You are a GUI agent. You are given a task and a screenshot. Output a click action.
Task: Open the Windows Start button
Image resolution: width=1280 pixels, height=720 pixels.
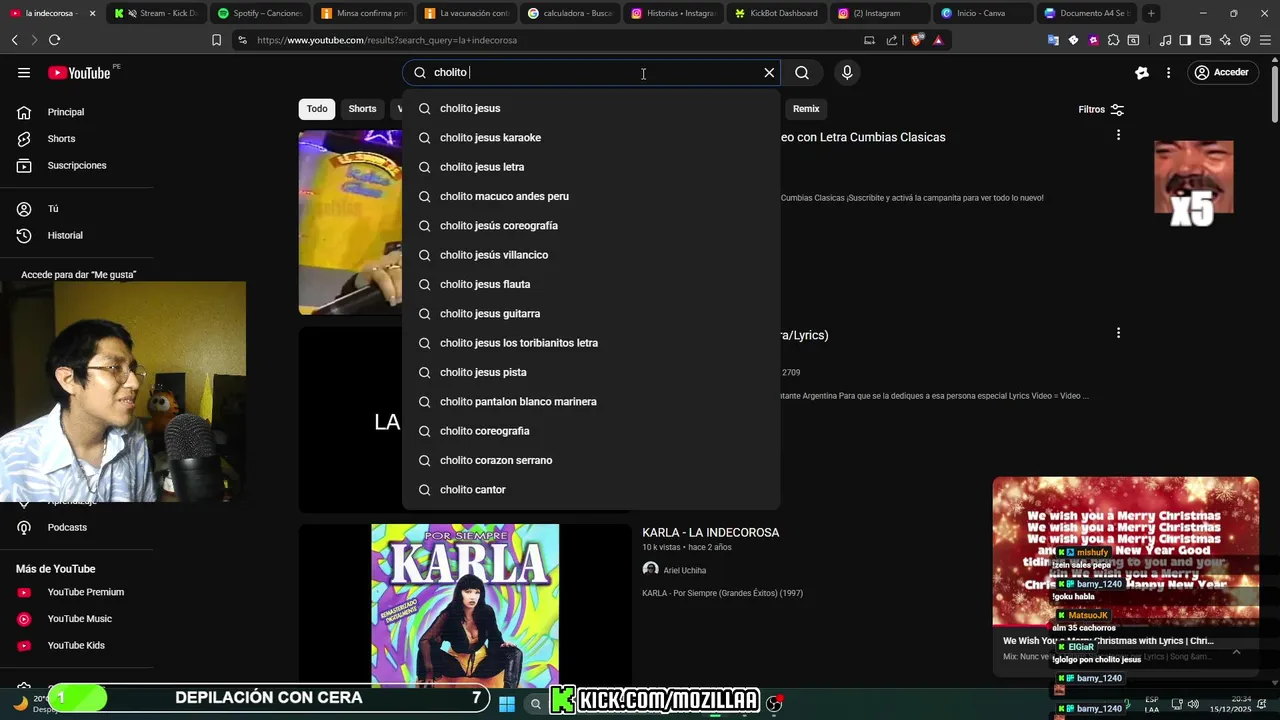(507, 704)
